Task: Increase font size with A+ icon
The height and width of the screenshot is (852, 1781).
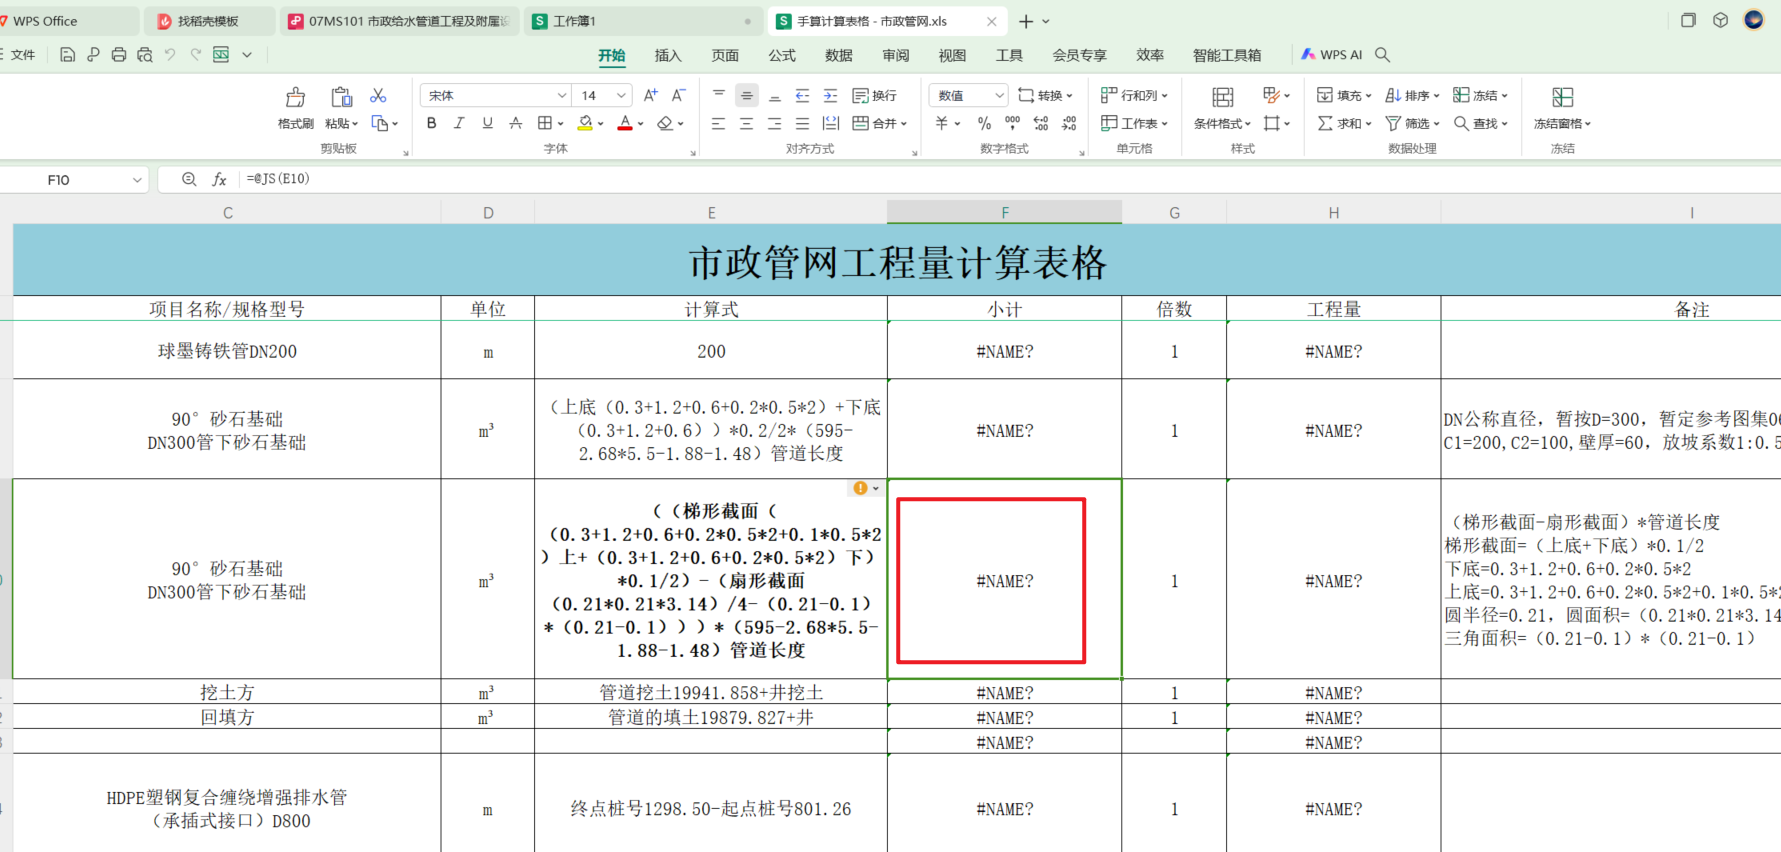Action: [x=651, y=95]
